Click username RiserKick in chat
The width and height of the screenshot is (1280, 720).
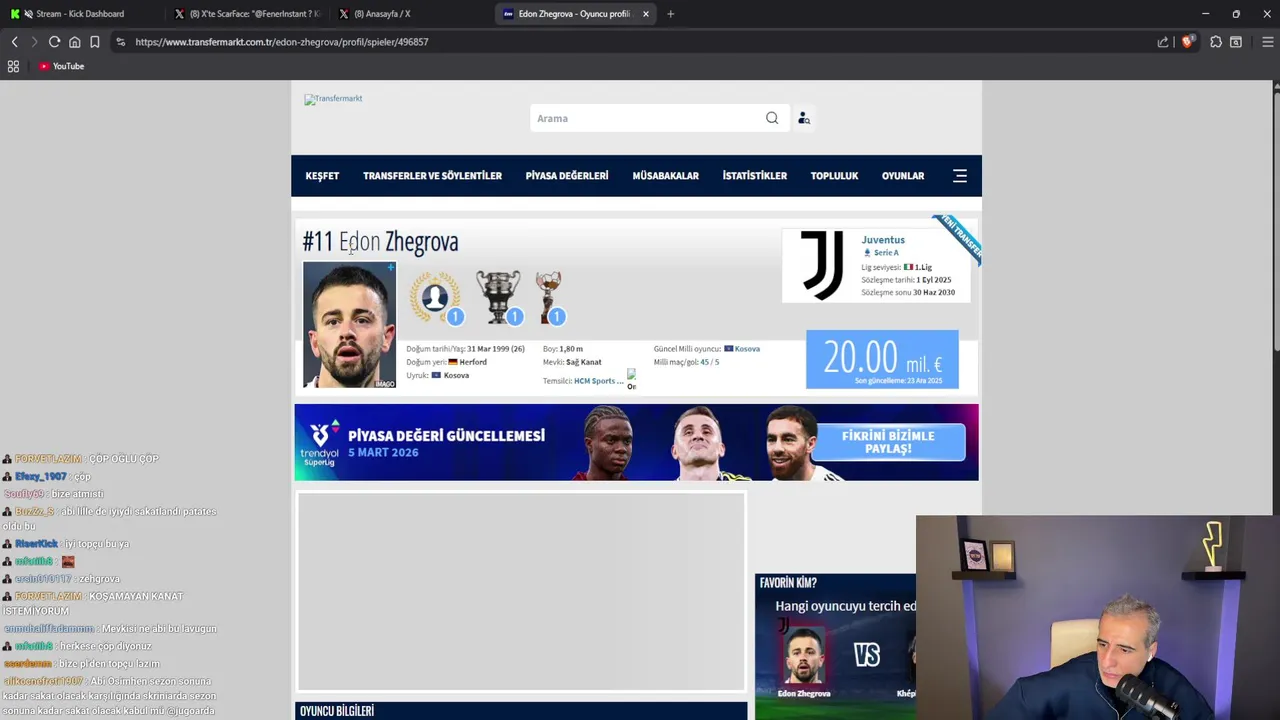point(36,544)
